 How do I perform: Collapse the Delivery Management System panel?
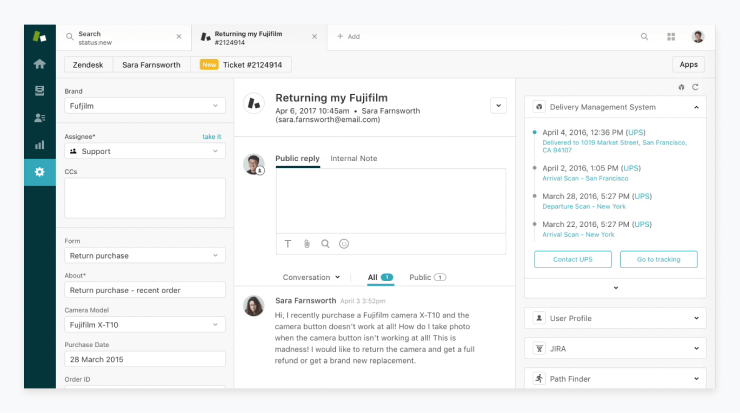pos(696,106)
